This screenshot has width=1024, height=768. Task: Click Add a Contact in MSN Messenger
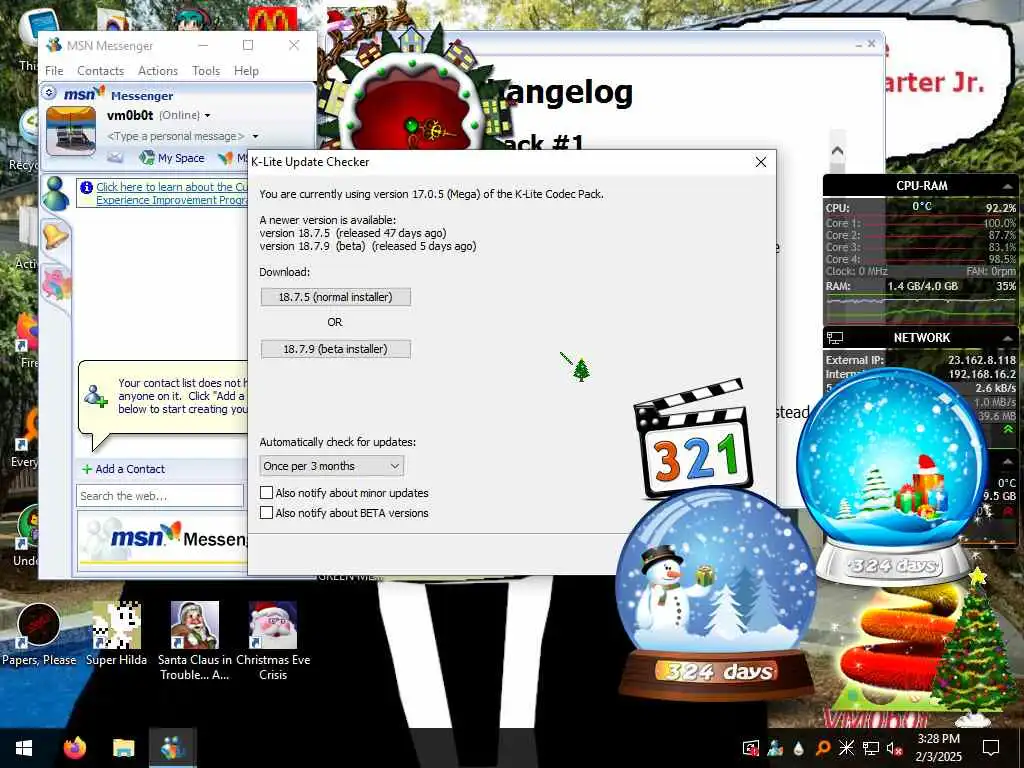coord(123,469)
